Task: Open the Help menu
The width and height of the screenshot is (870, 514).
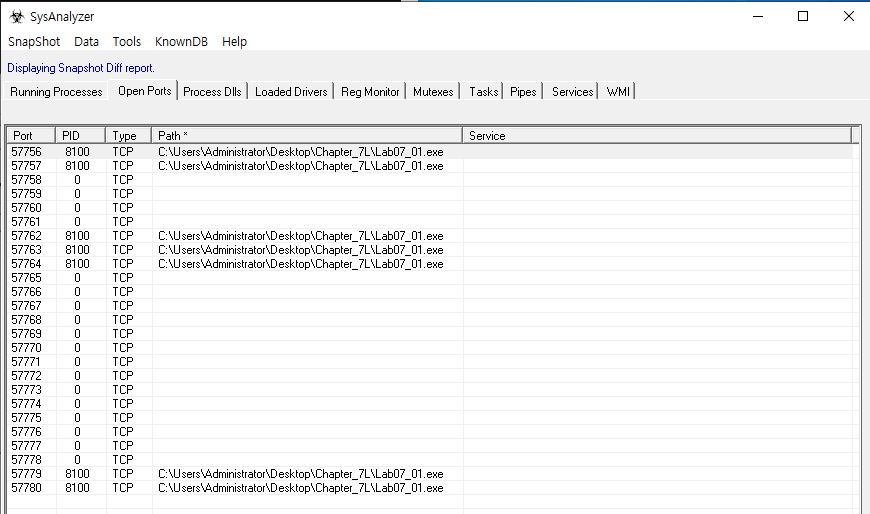Action: click(234, 42)
